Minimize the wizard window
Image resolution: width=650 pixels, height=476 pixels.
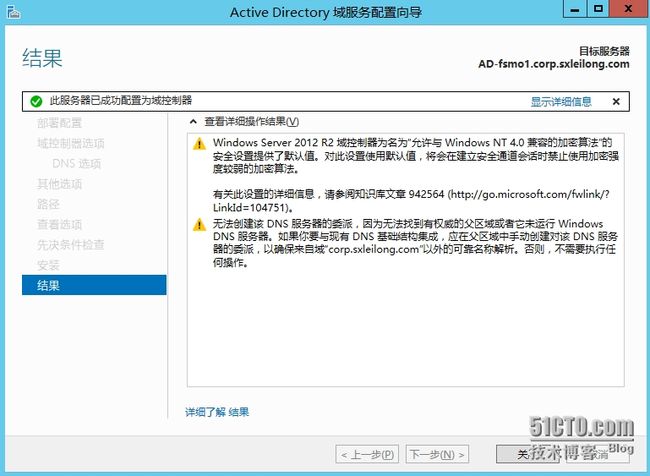pyautogui.click(x=575, y=9)
